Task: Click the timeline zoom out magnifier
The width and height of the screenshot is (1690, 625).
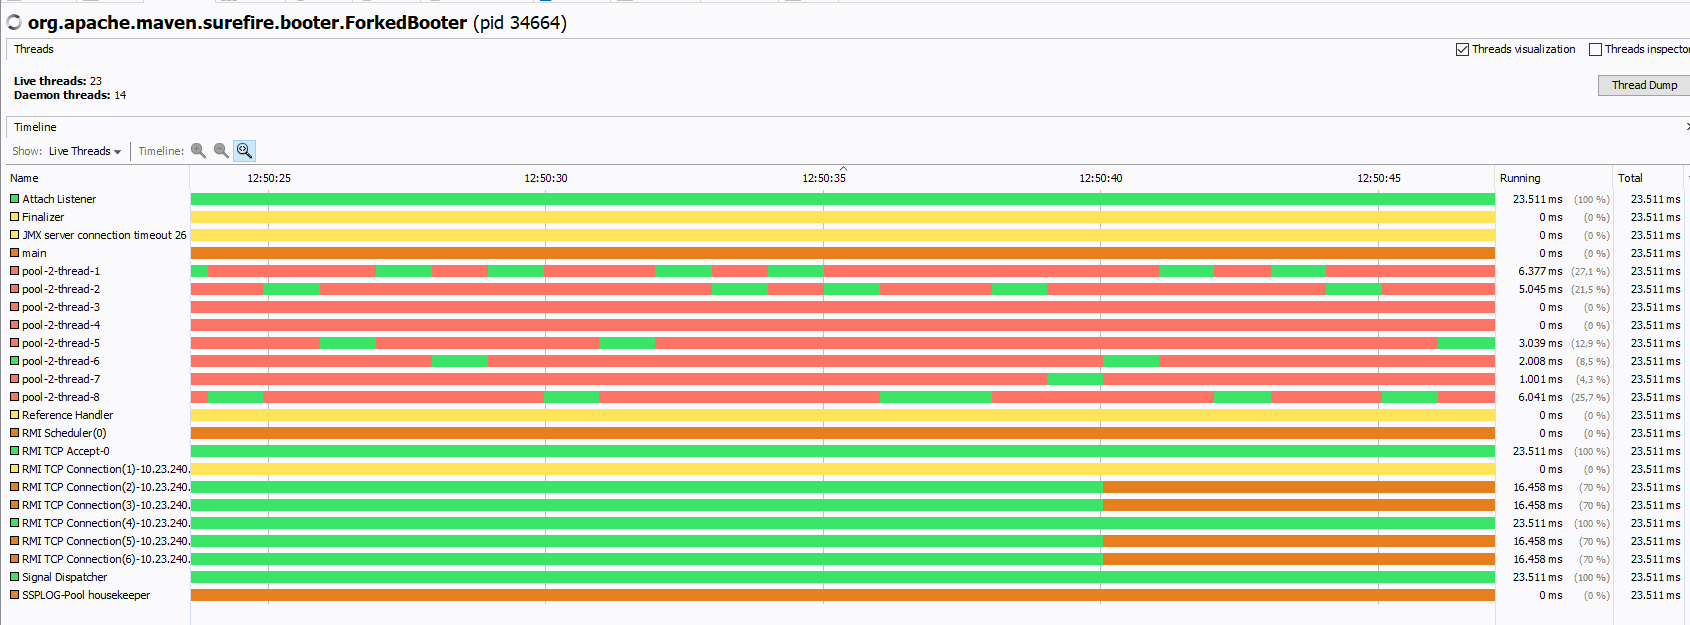Action: pos(221,151)
